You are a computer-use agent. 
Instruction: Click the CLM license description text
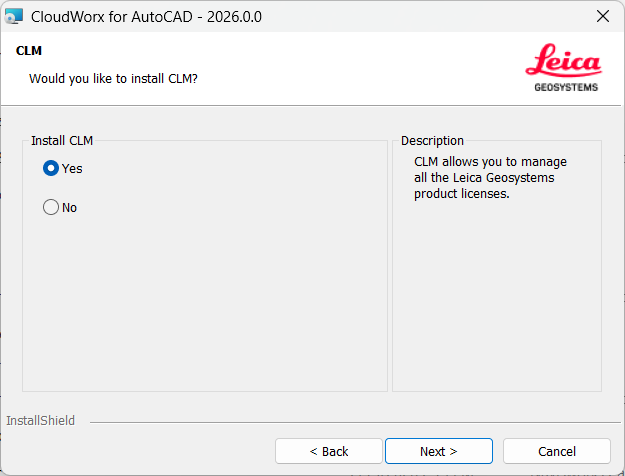coord(490,177)
